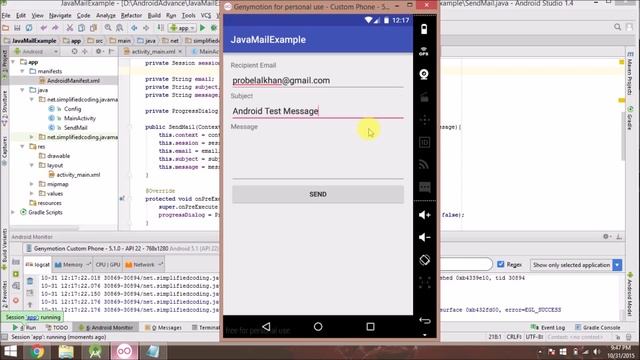Switch to the logcat tab

point(38,264)
